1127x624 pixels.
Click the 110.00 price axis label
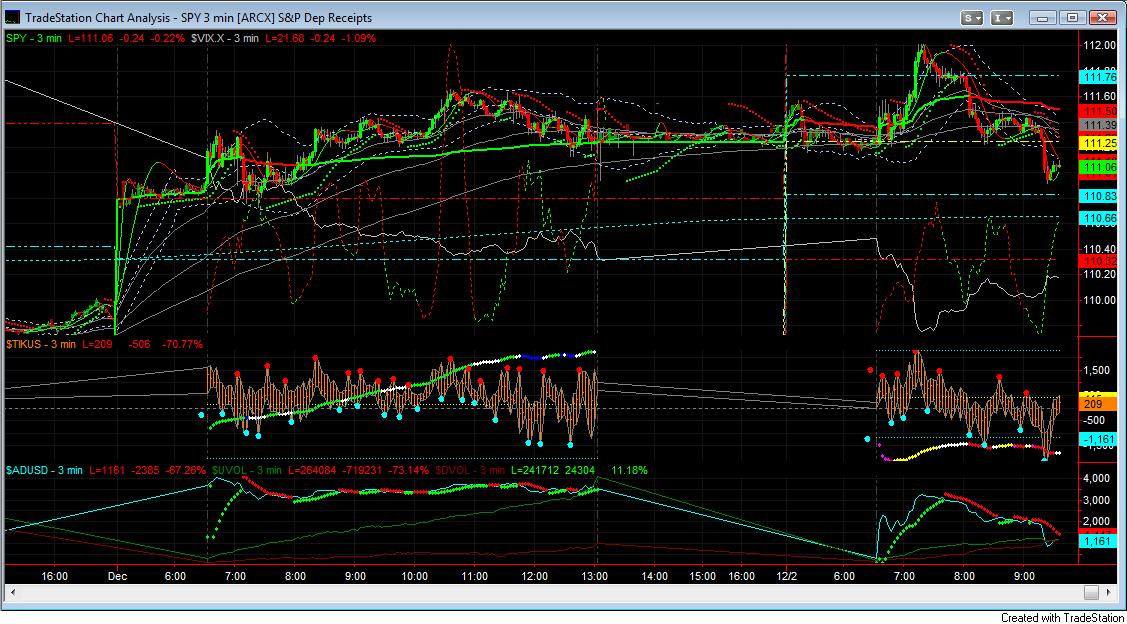click(x=1098, y=300)
